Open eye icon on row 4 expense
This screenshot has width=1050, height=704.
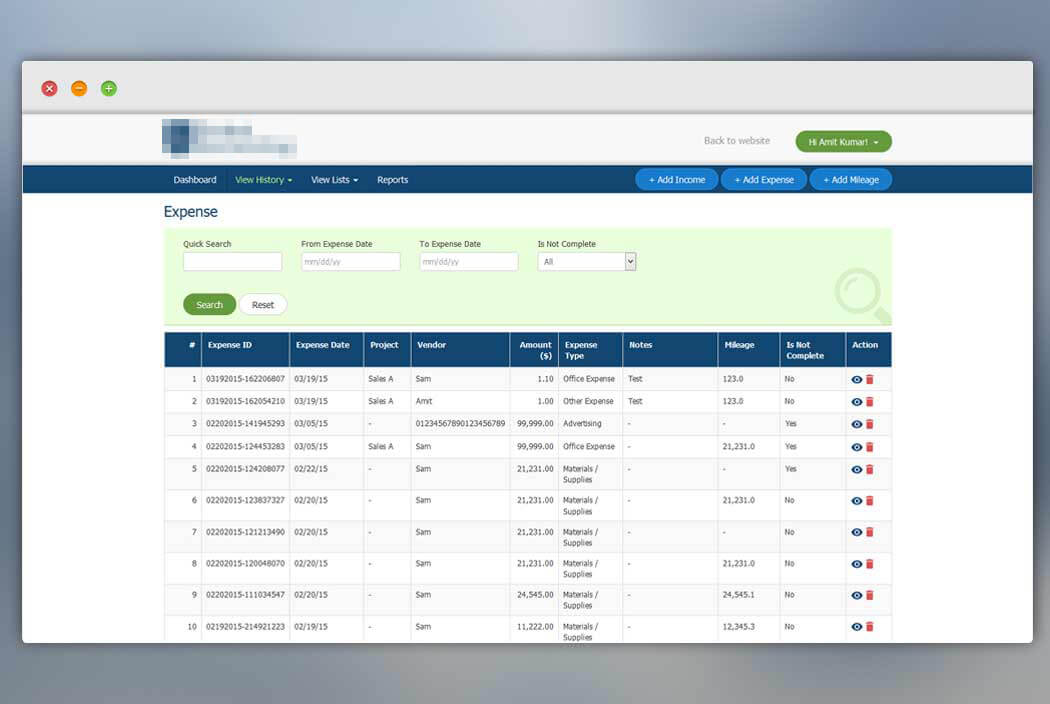(856, 447)
